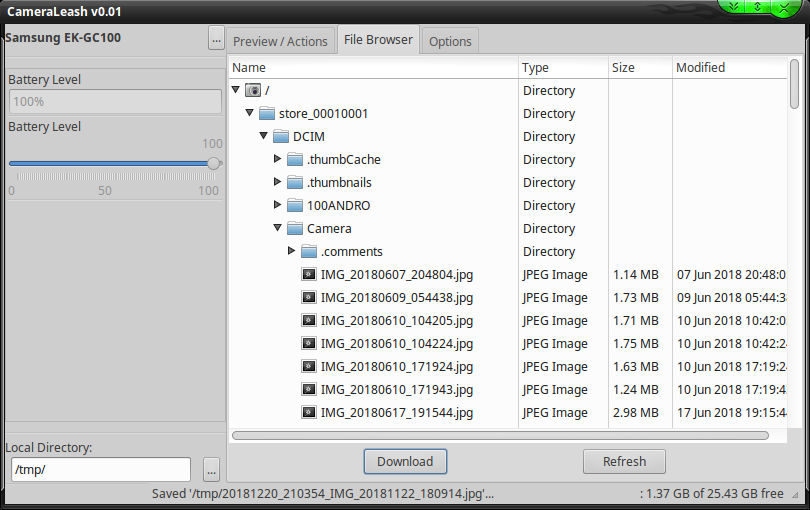Switch to the Preview / Actions tab
The height and width of the screenshot is (510, 810).
coord(280,41)
